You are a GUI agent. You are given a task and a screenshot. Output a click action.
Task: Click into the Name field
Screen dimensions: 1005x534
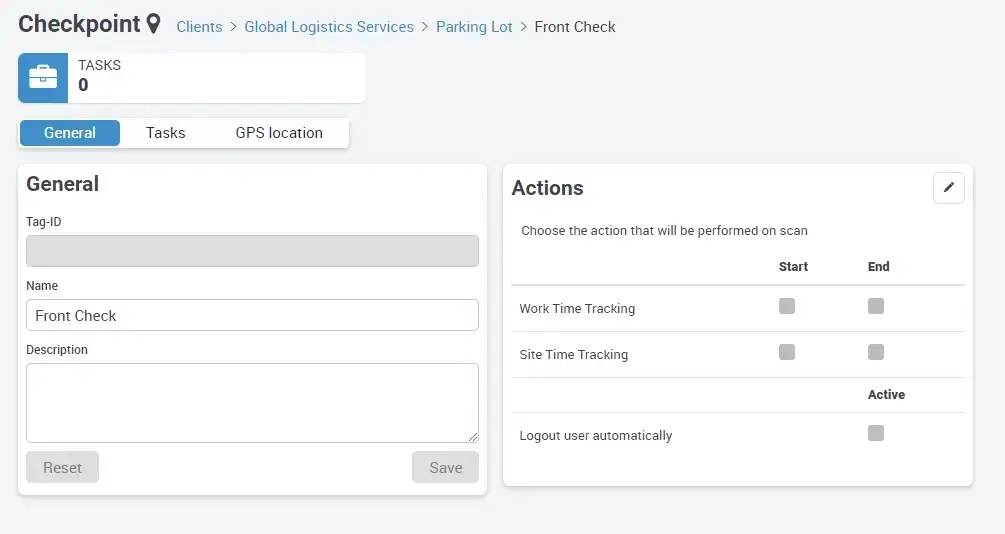pyautogui.click(x=252, y=315)
